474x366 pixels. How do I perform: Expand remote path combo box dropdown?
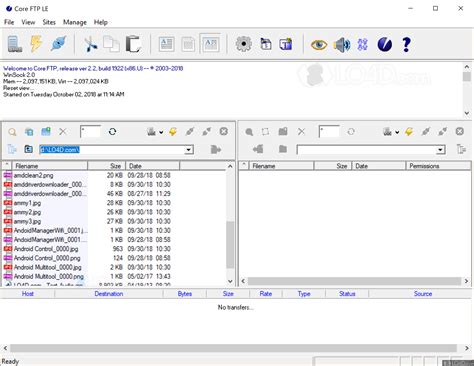(x=440, y=150)
